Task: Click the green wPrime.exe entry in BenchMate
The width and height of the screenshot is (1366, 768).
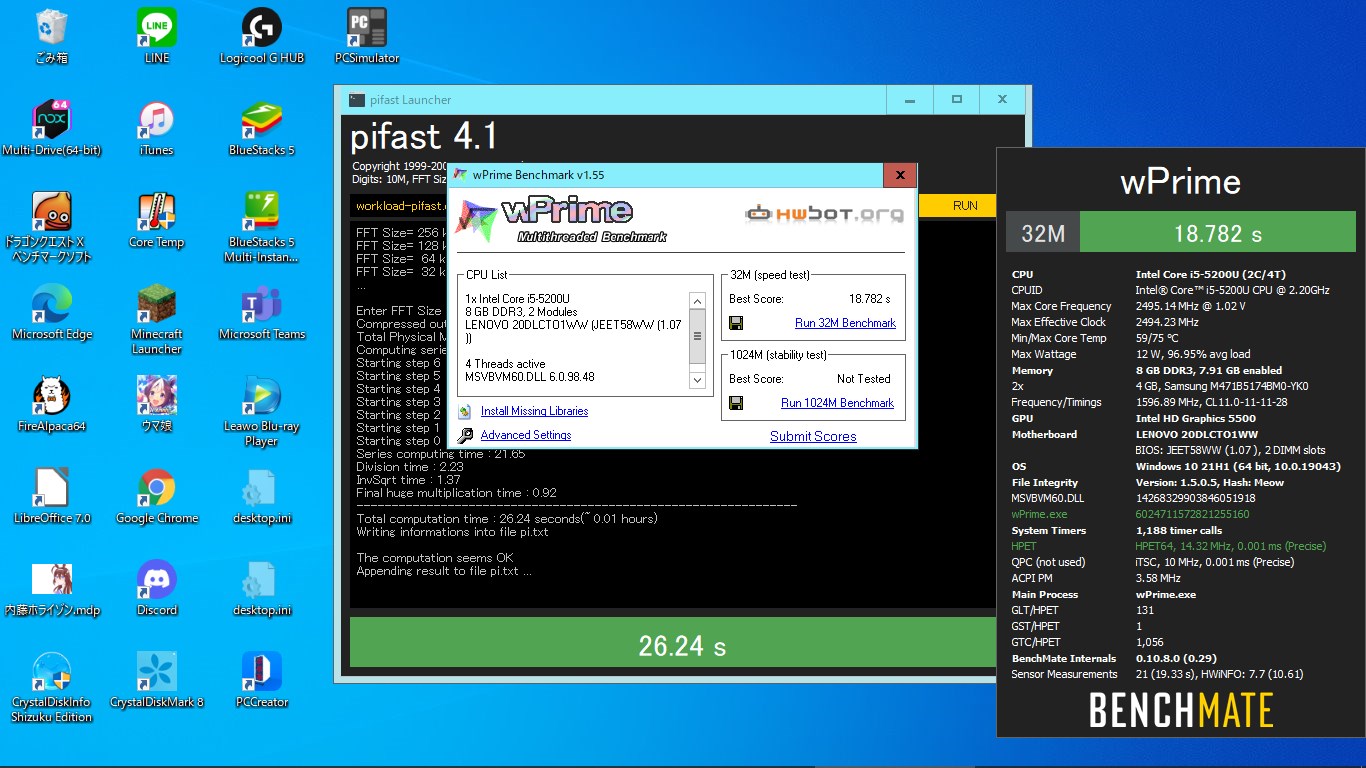Action: click(x=1039, y=514)
